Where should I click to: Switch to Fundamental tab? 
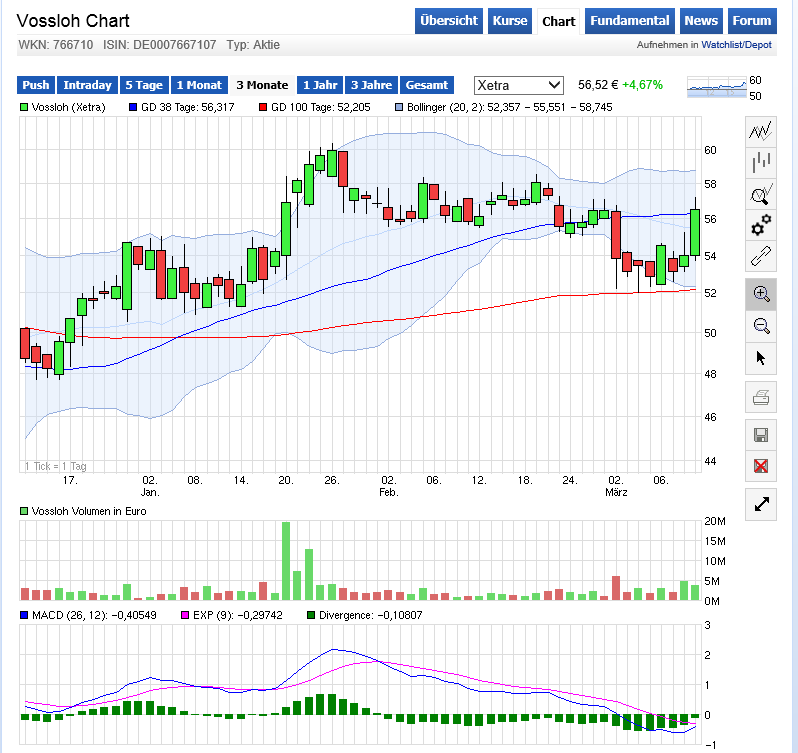point(630,21)
